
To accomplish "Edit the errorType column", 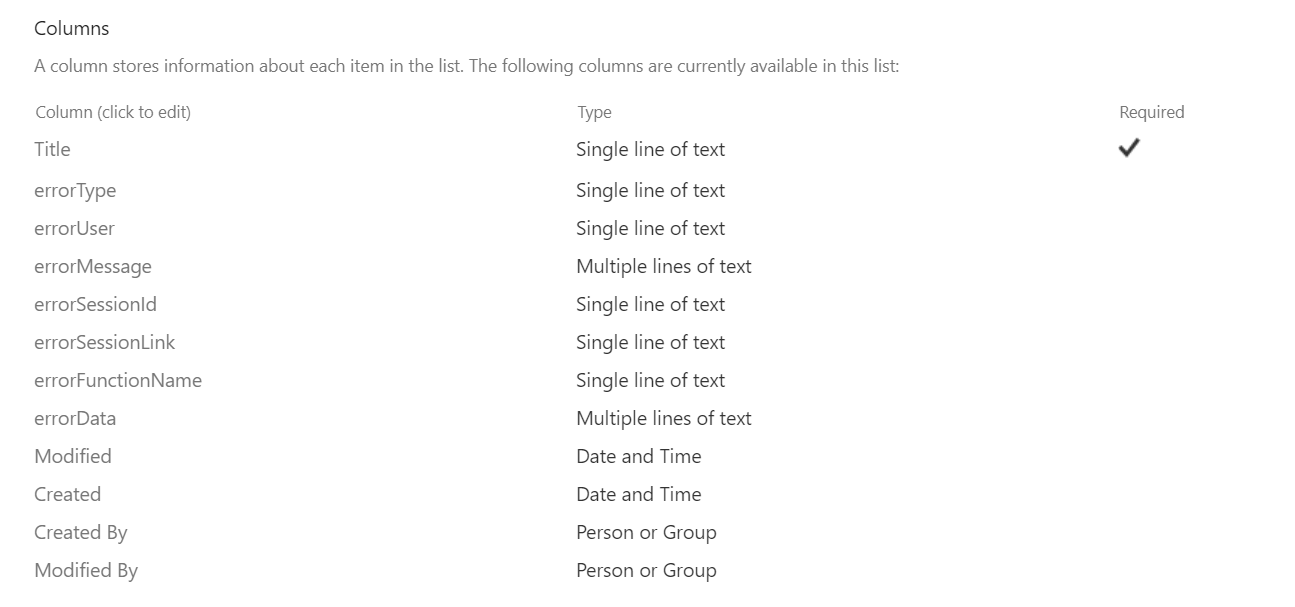I will [75, 190].
